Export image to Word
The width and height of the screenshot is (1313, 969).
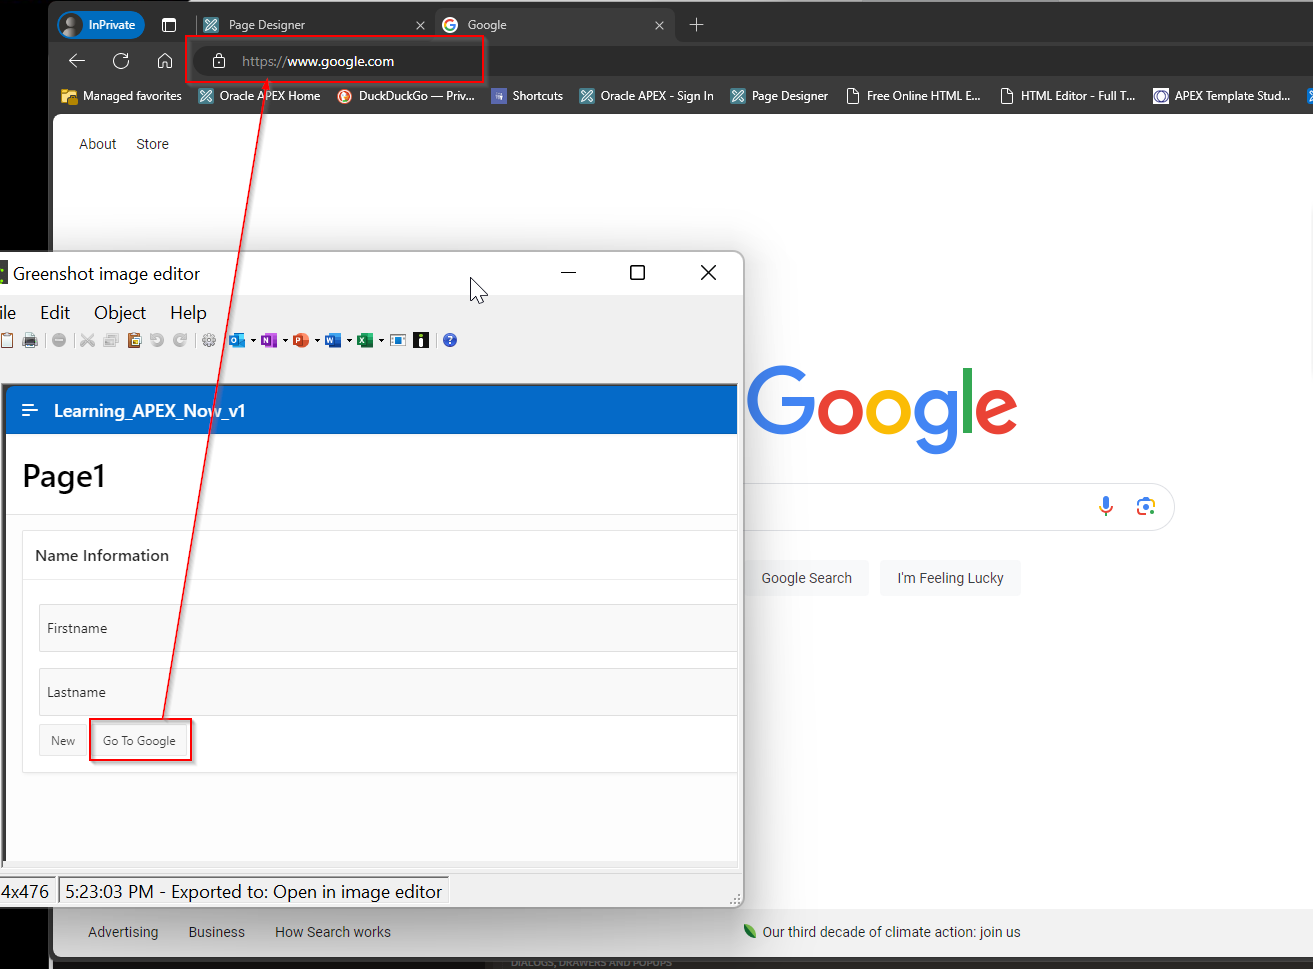pos(333,340)
